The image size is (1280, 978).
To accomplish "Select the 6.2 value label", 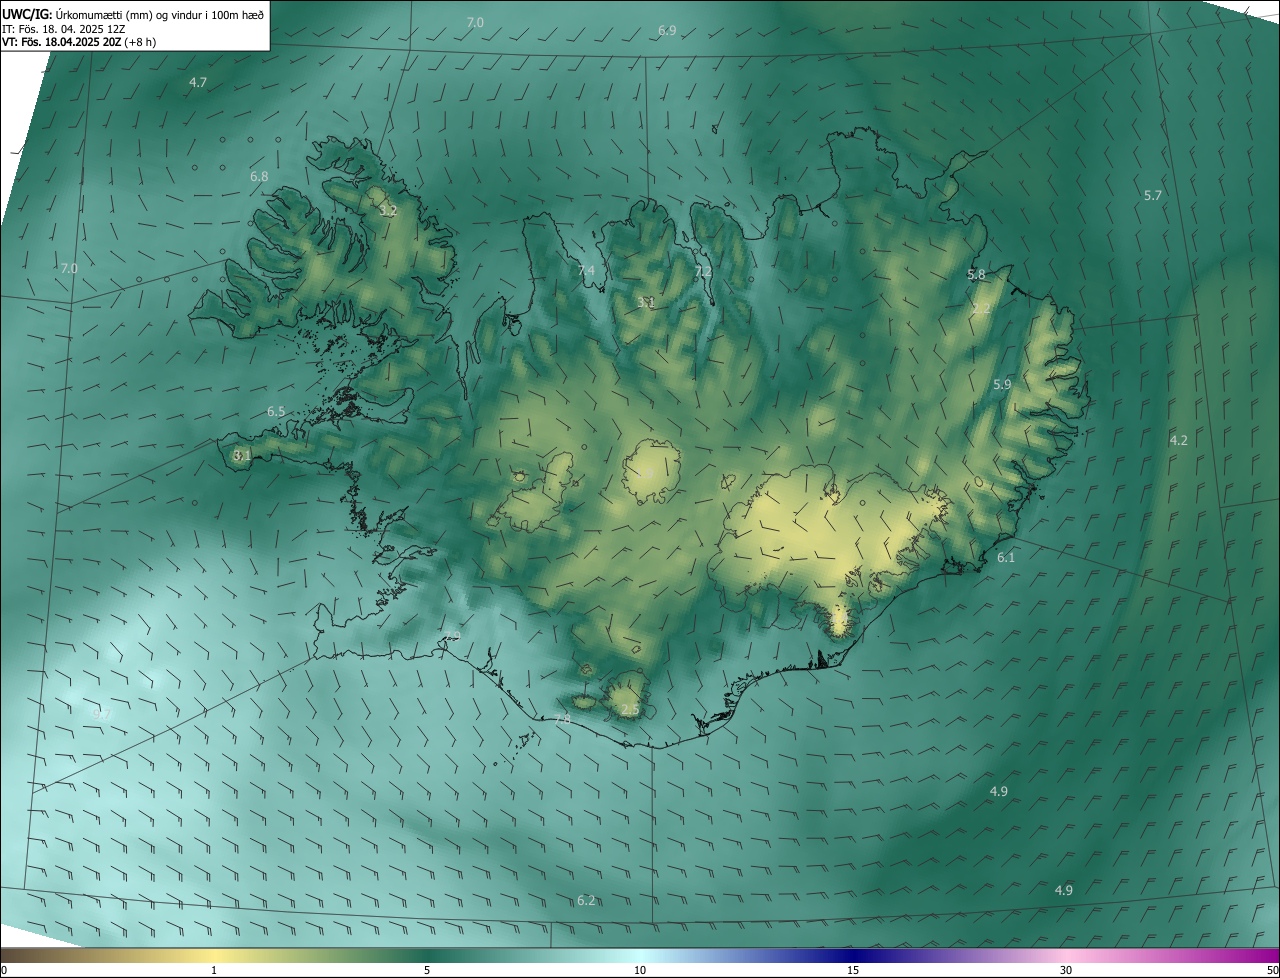I will [586, 901].
